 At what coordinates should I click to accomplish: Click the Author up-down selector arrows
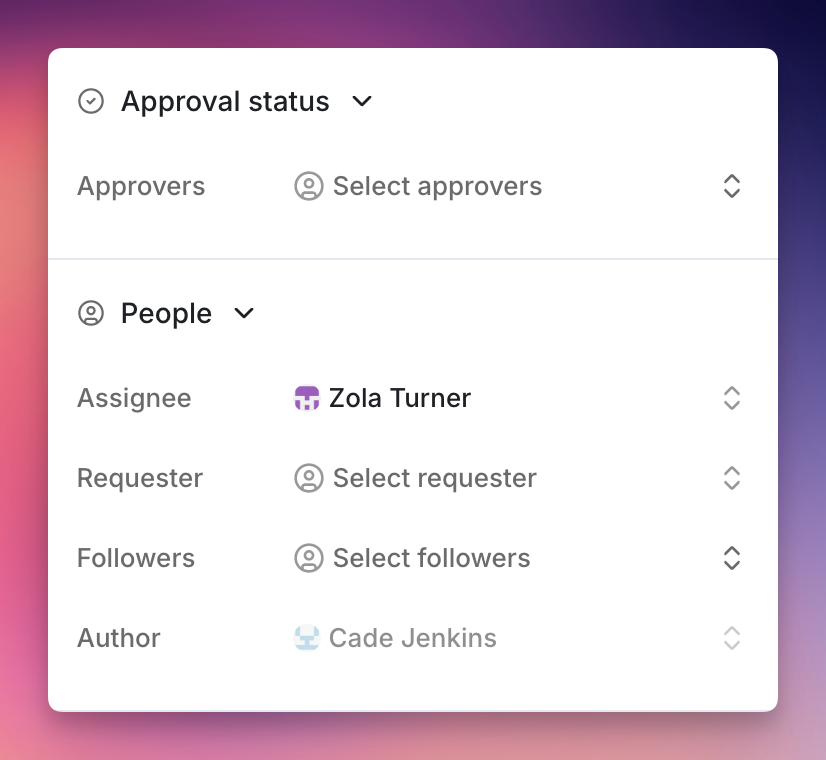732,638
